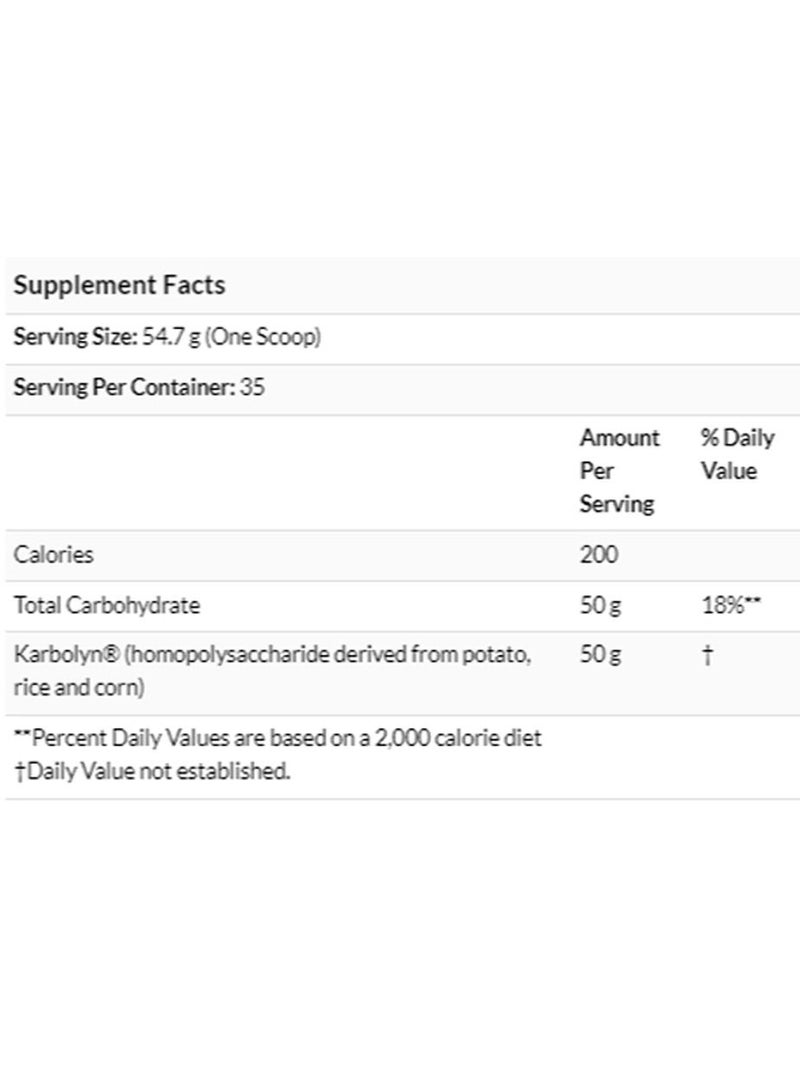Click the (One Scoop) text

click(x=263, y=337)
